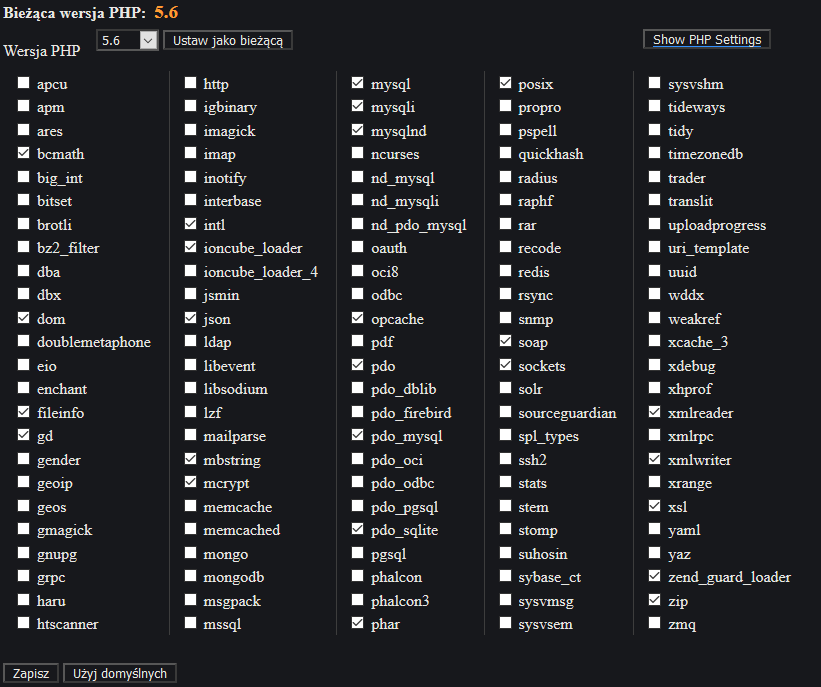Click the 'Ustaw jako bieżącą' button
The image size is (821, 687).
(x=228, y=40)
